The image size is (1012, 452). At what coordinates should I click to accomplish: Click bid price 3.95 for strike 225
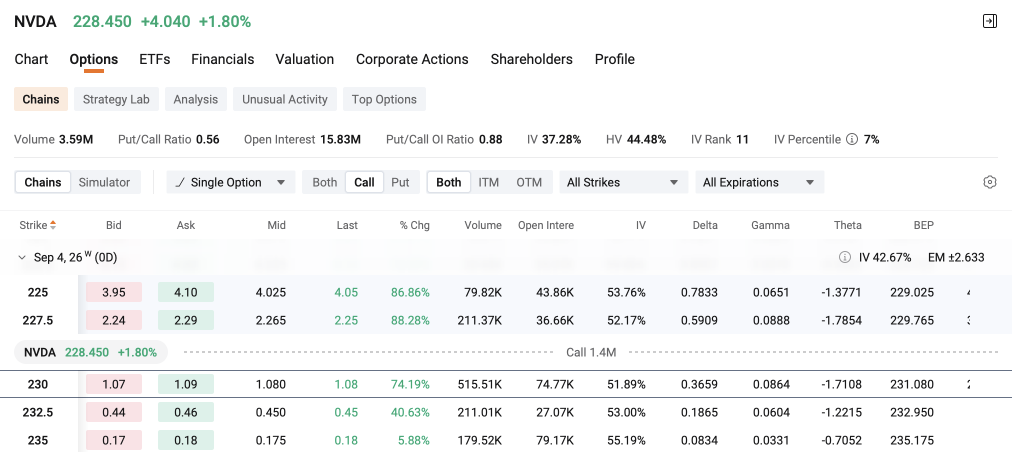point(114,293)
